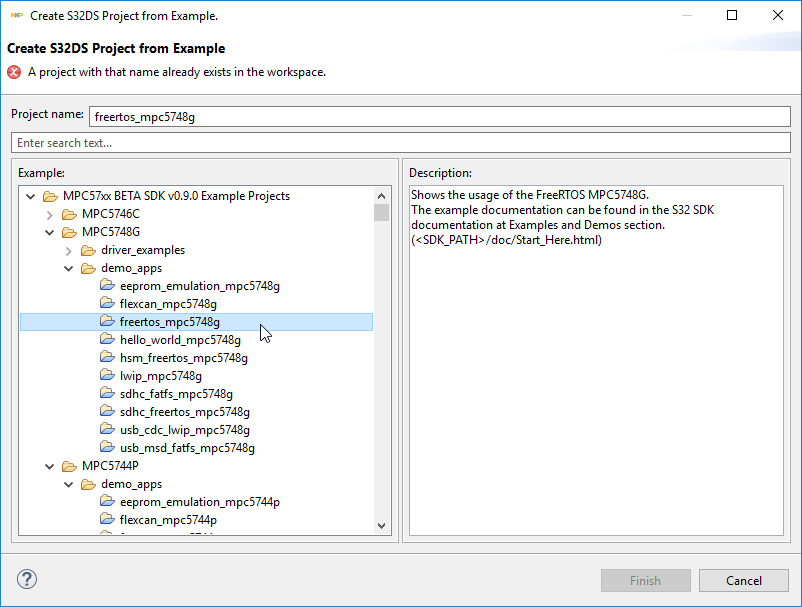Click the MPC5746C folder icon
Viewport: 802px width, 607px height.
[69, 214]
